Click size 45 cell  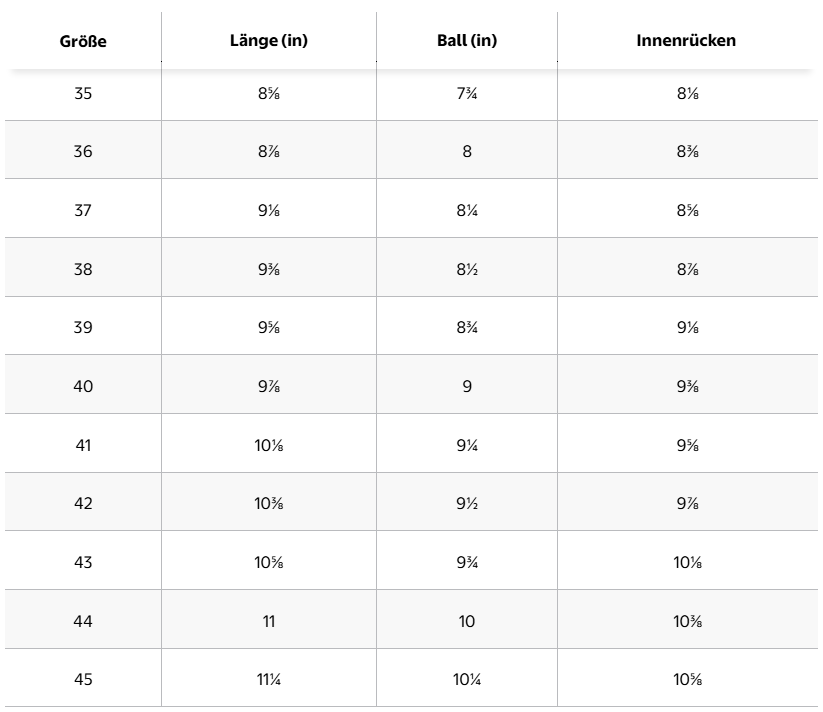click(83, 679)
